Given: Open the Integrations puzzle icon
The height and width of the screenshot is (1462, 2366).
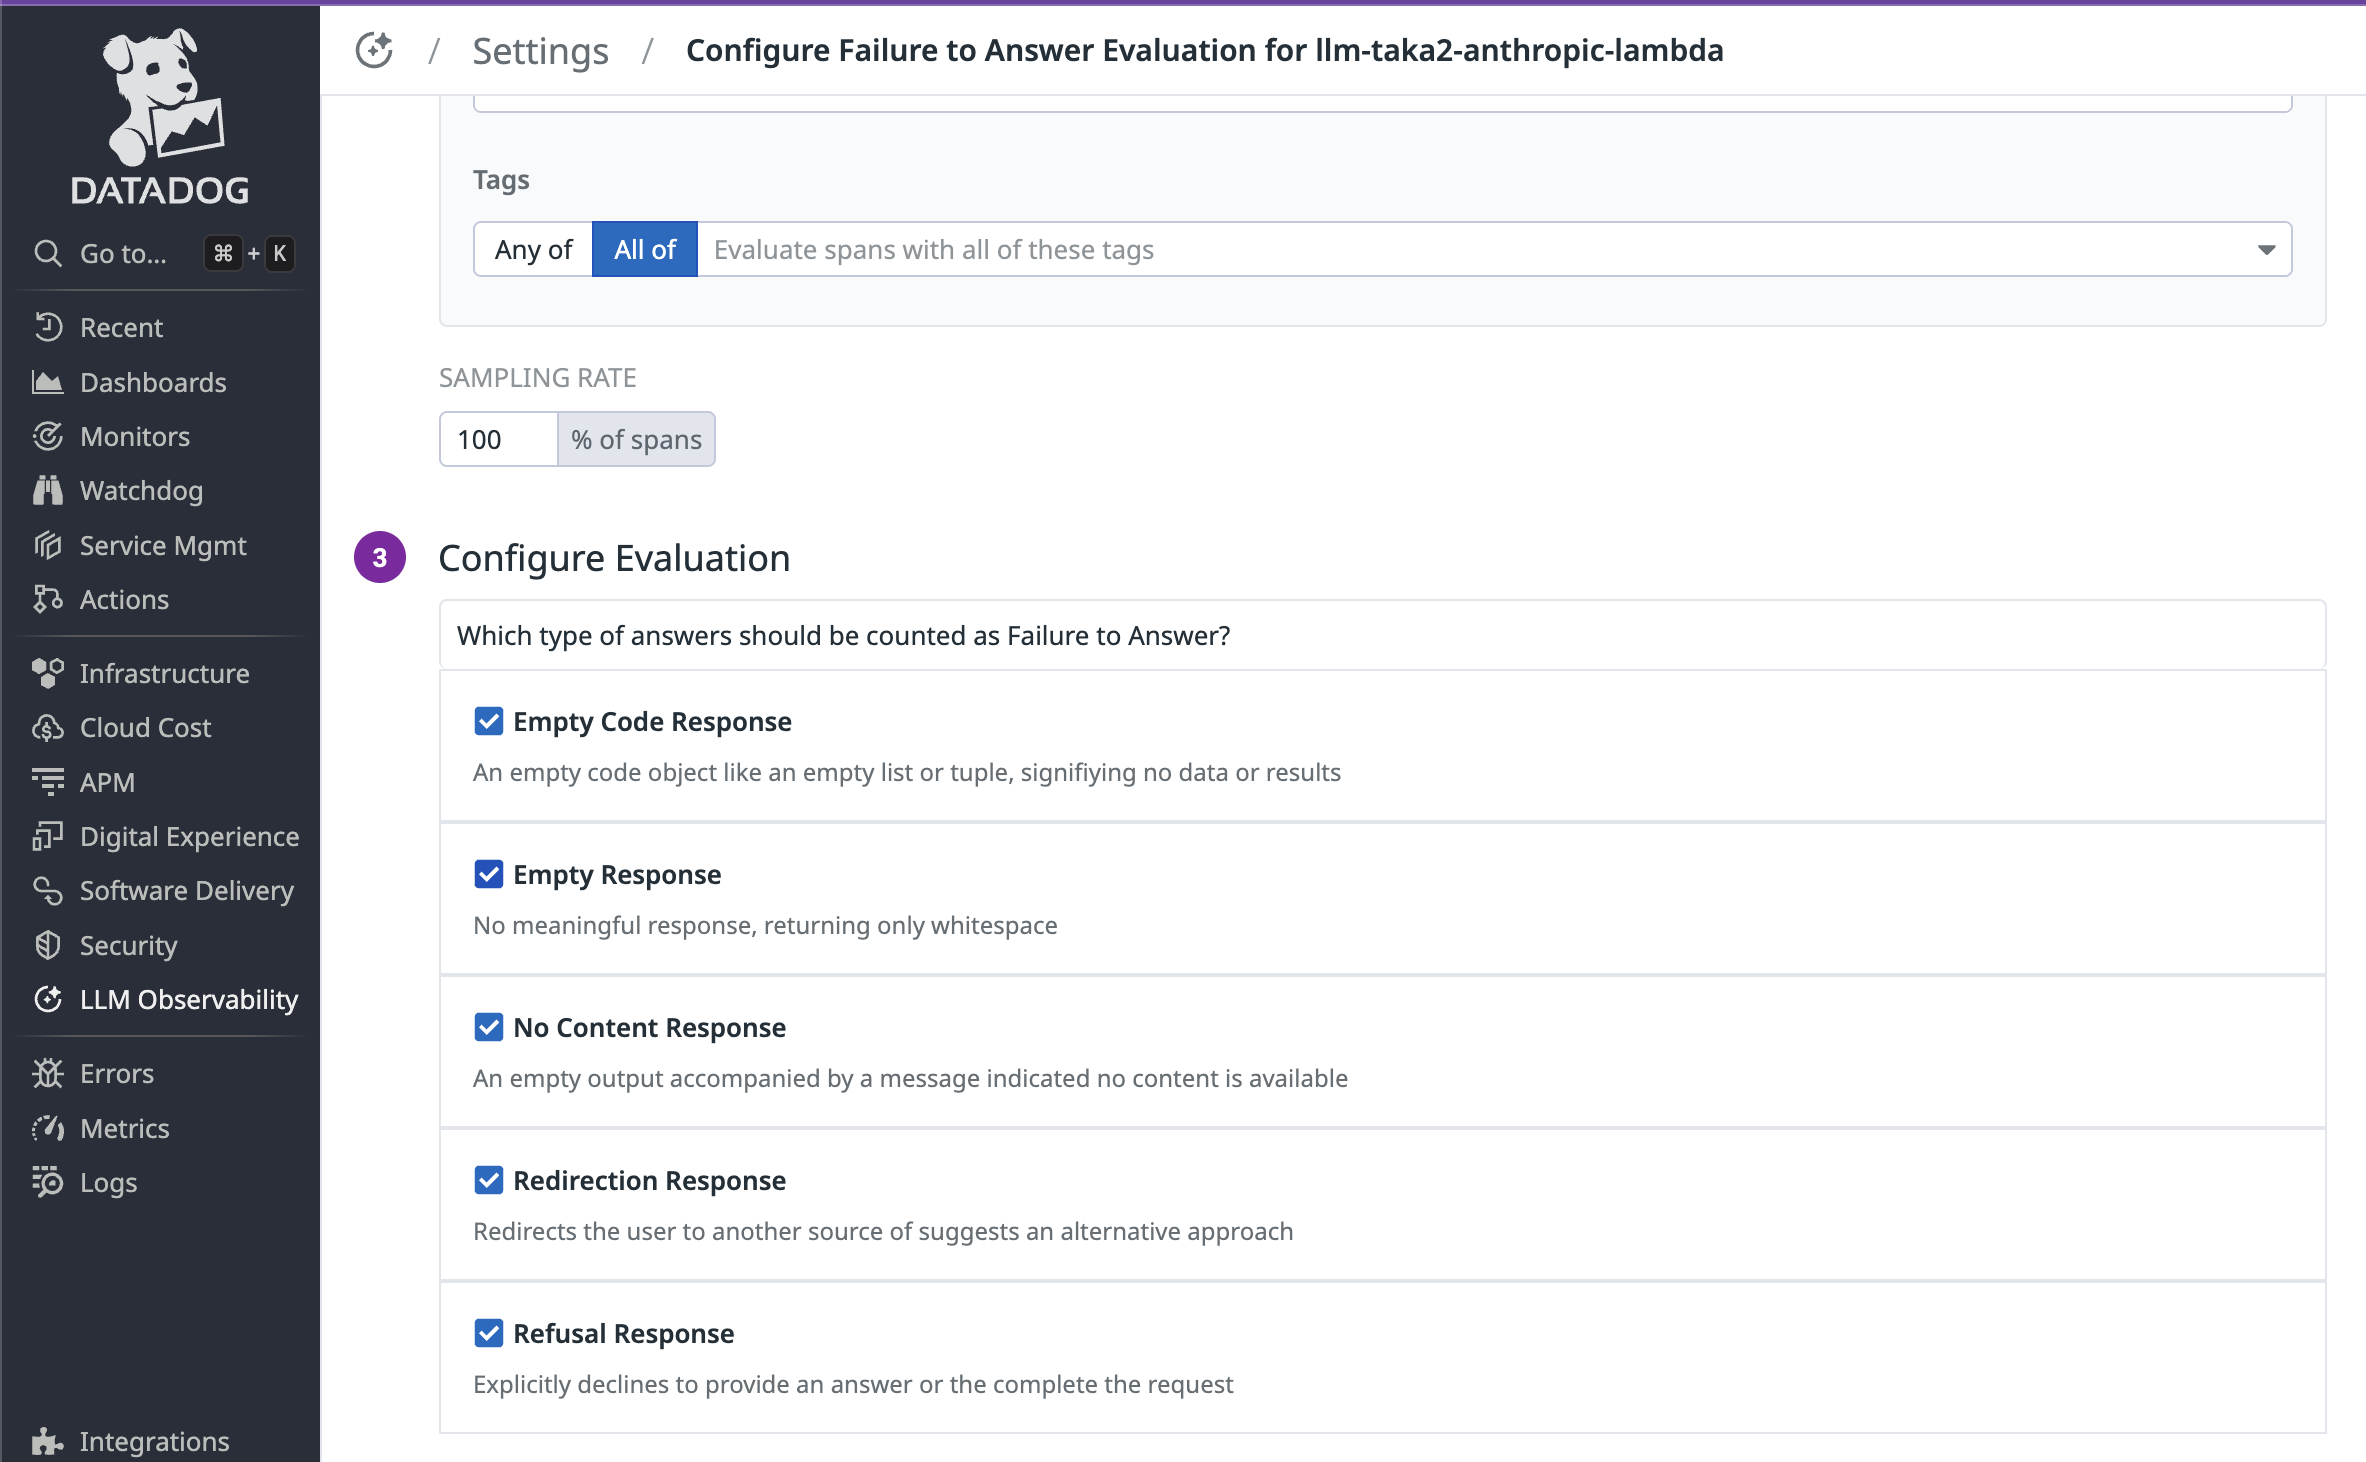Looking at the screenshot, I should click(47, 1441).
